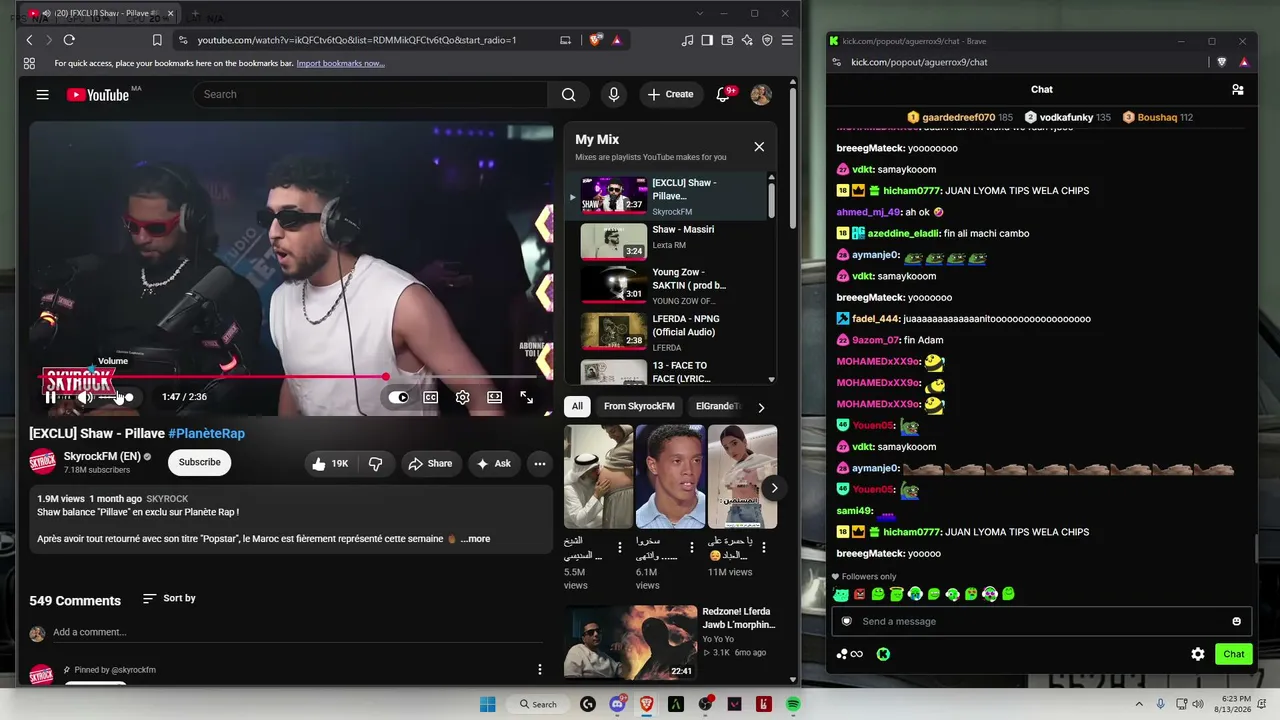Viewport: 1280px width, 720px height.
Task: Adjust the video volume slider
Action: 115,397
